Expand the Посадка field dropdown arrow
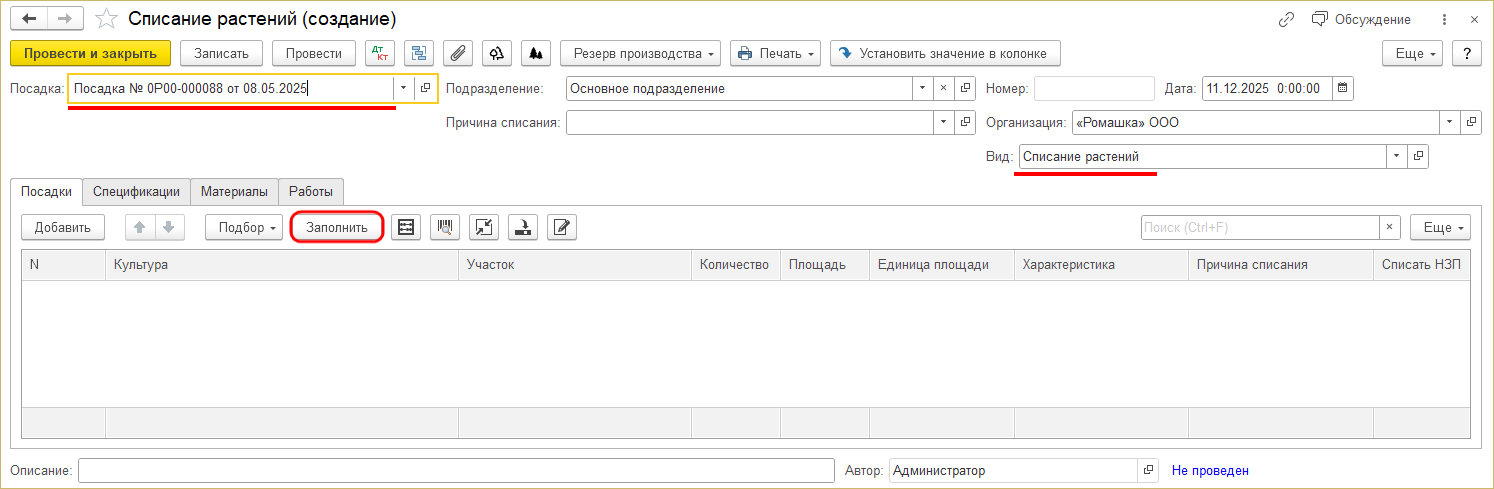Viewport: 1494px width, 489px height. (403, 89)
